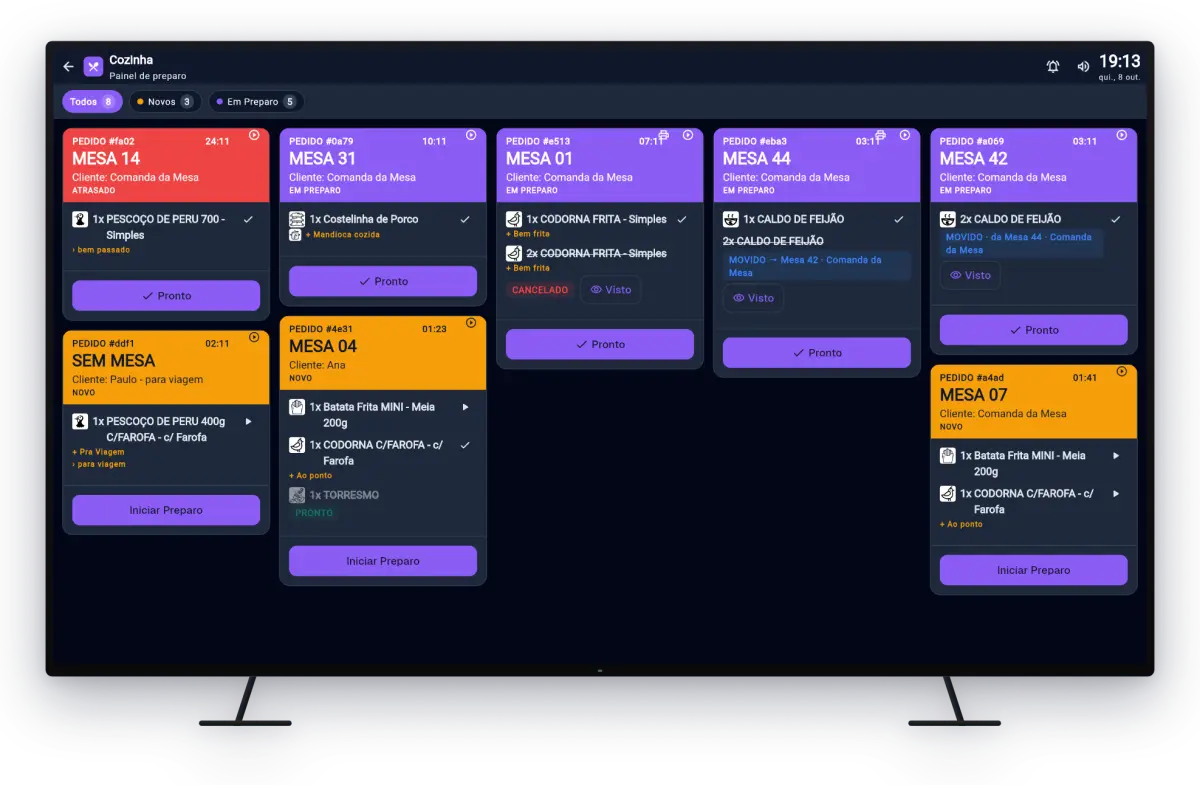This screenshot has height=785, width=1200.
Task: Click the circled play icon on MESA 04 header
Action: [471, 323]
